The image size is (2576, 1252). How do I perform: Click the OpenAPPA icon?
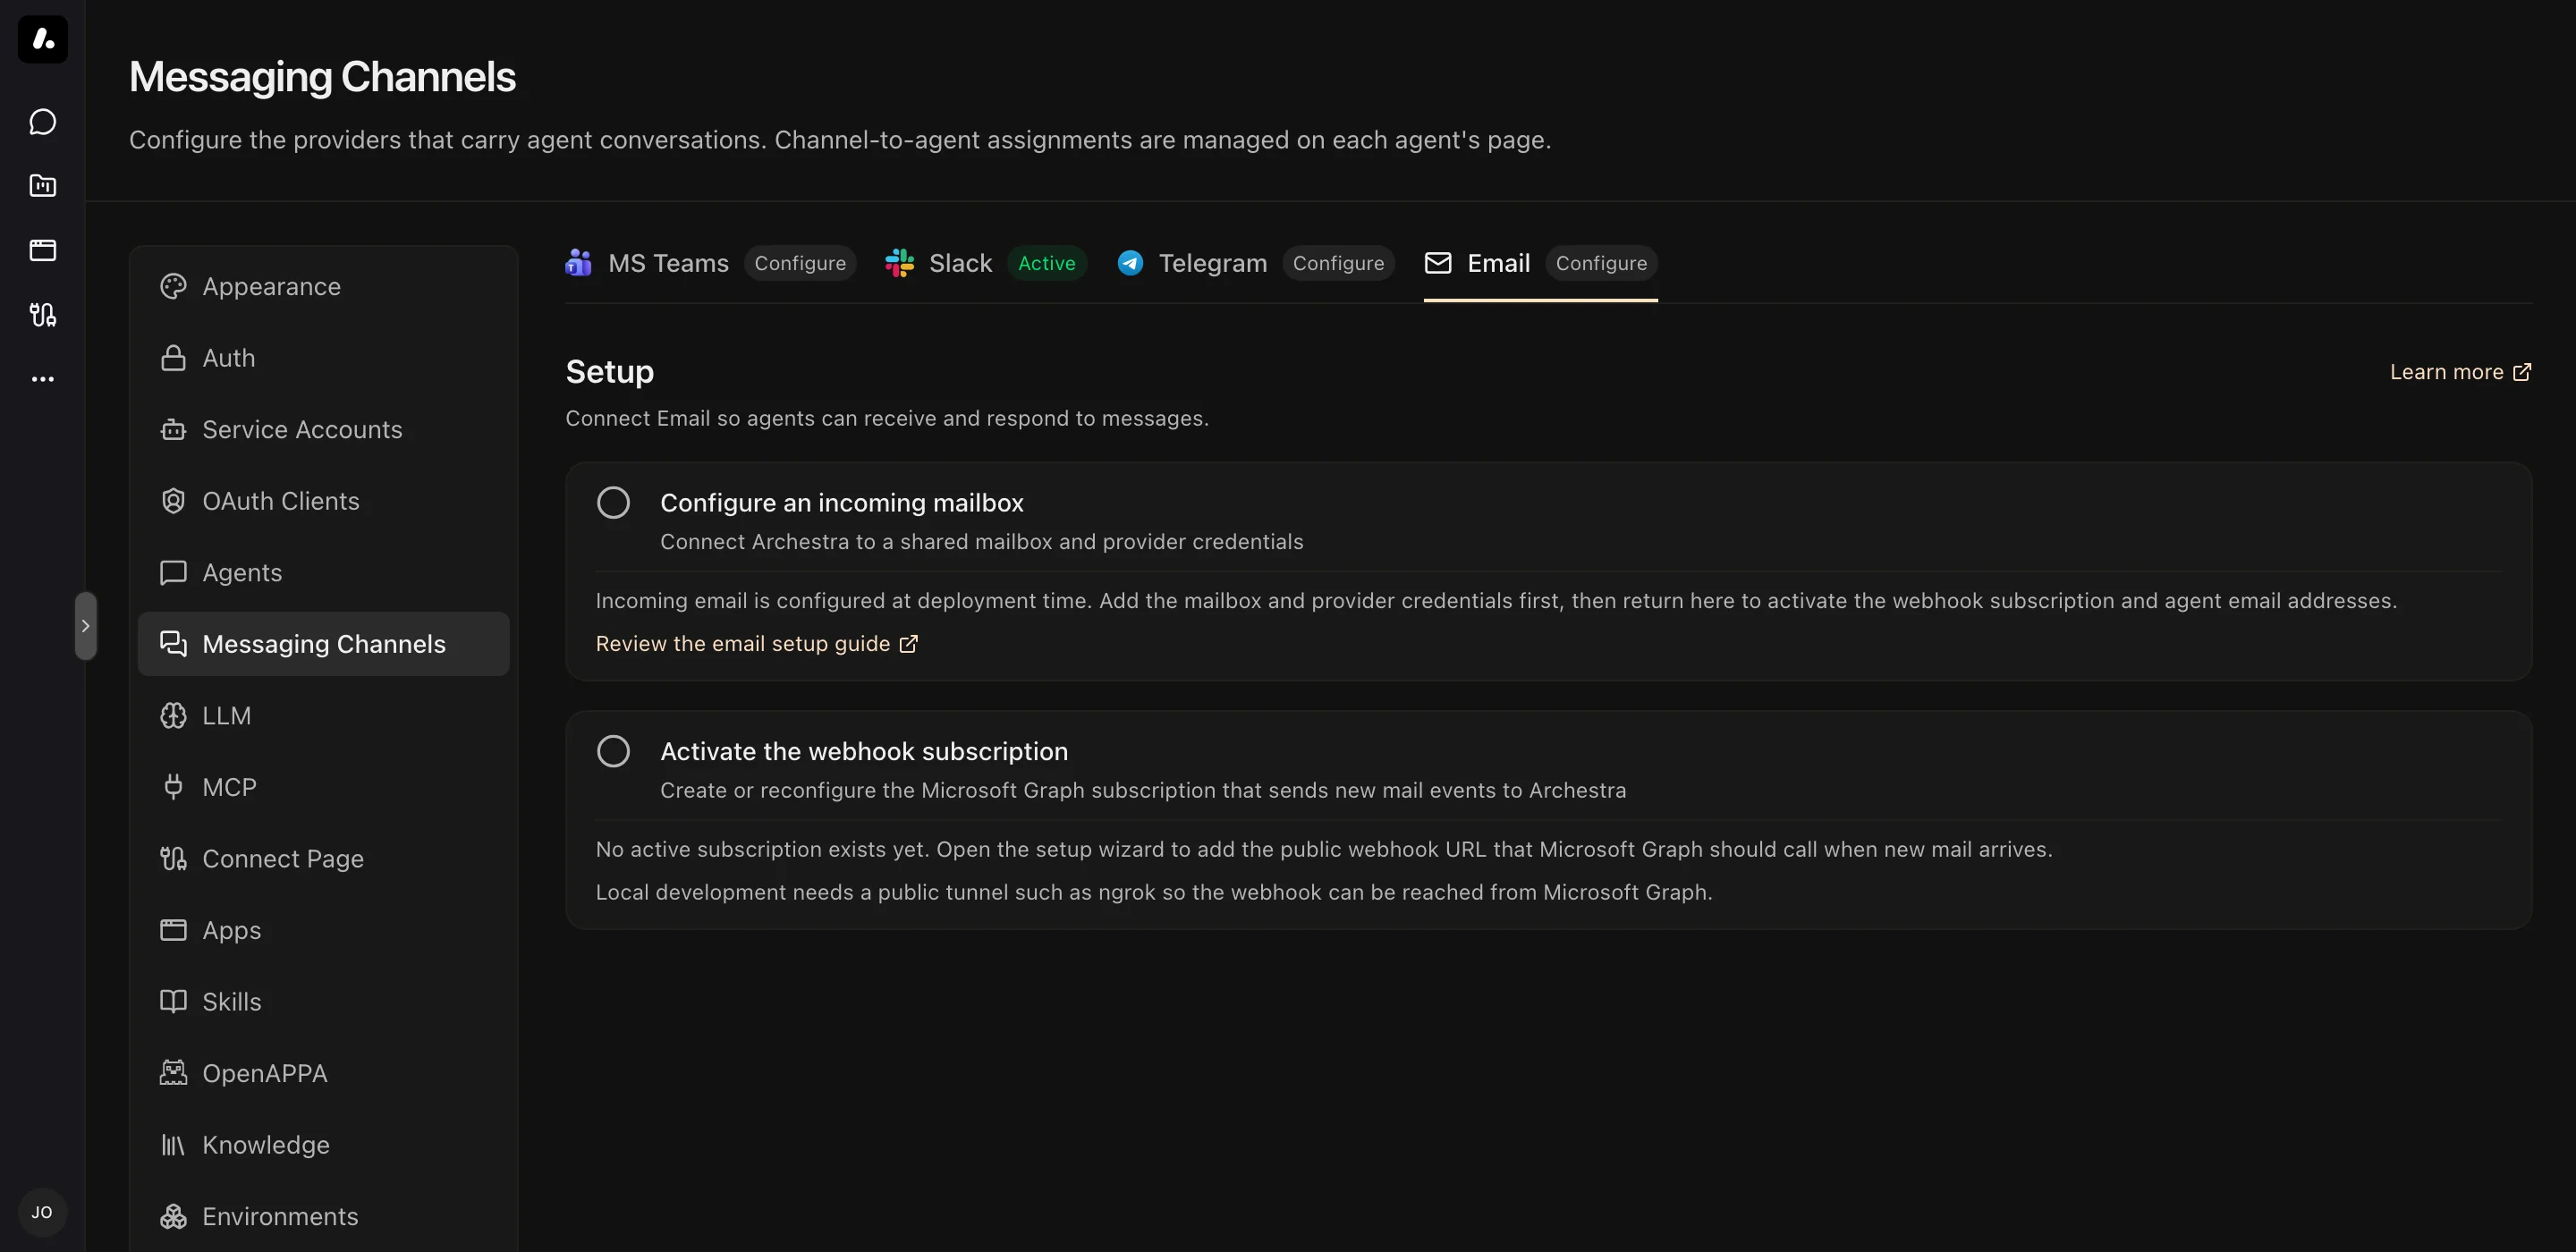pyautogui.click(x=173, y=1073)
